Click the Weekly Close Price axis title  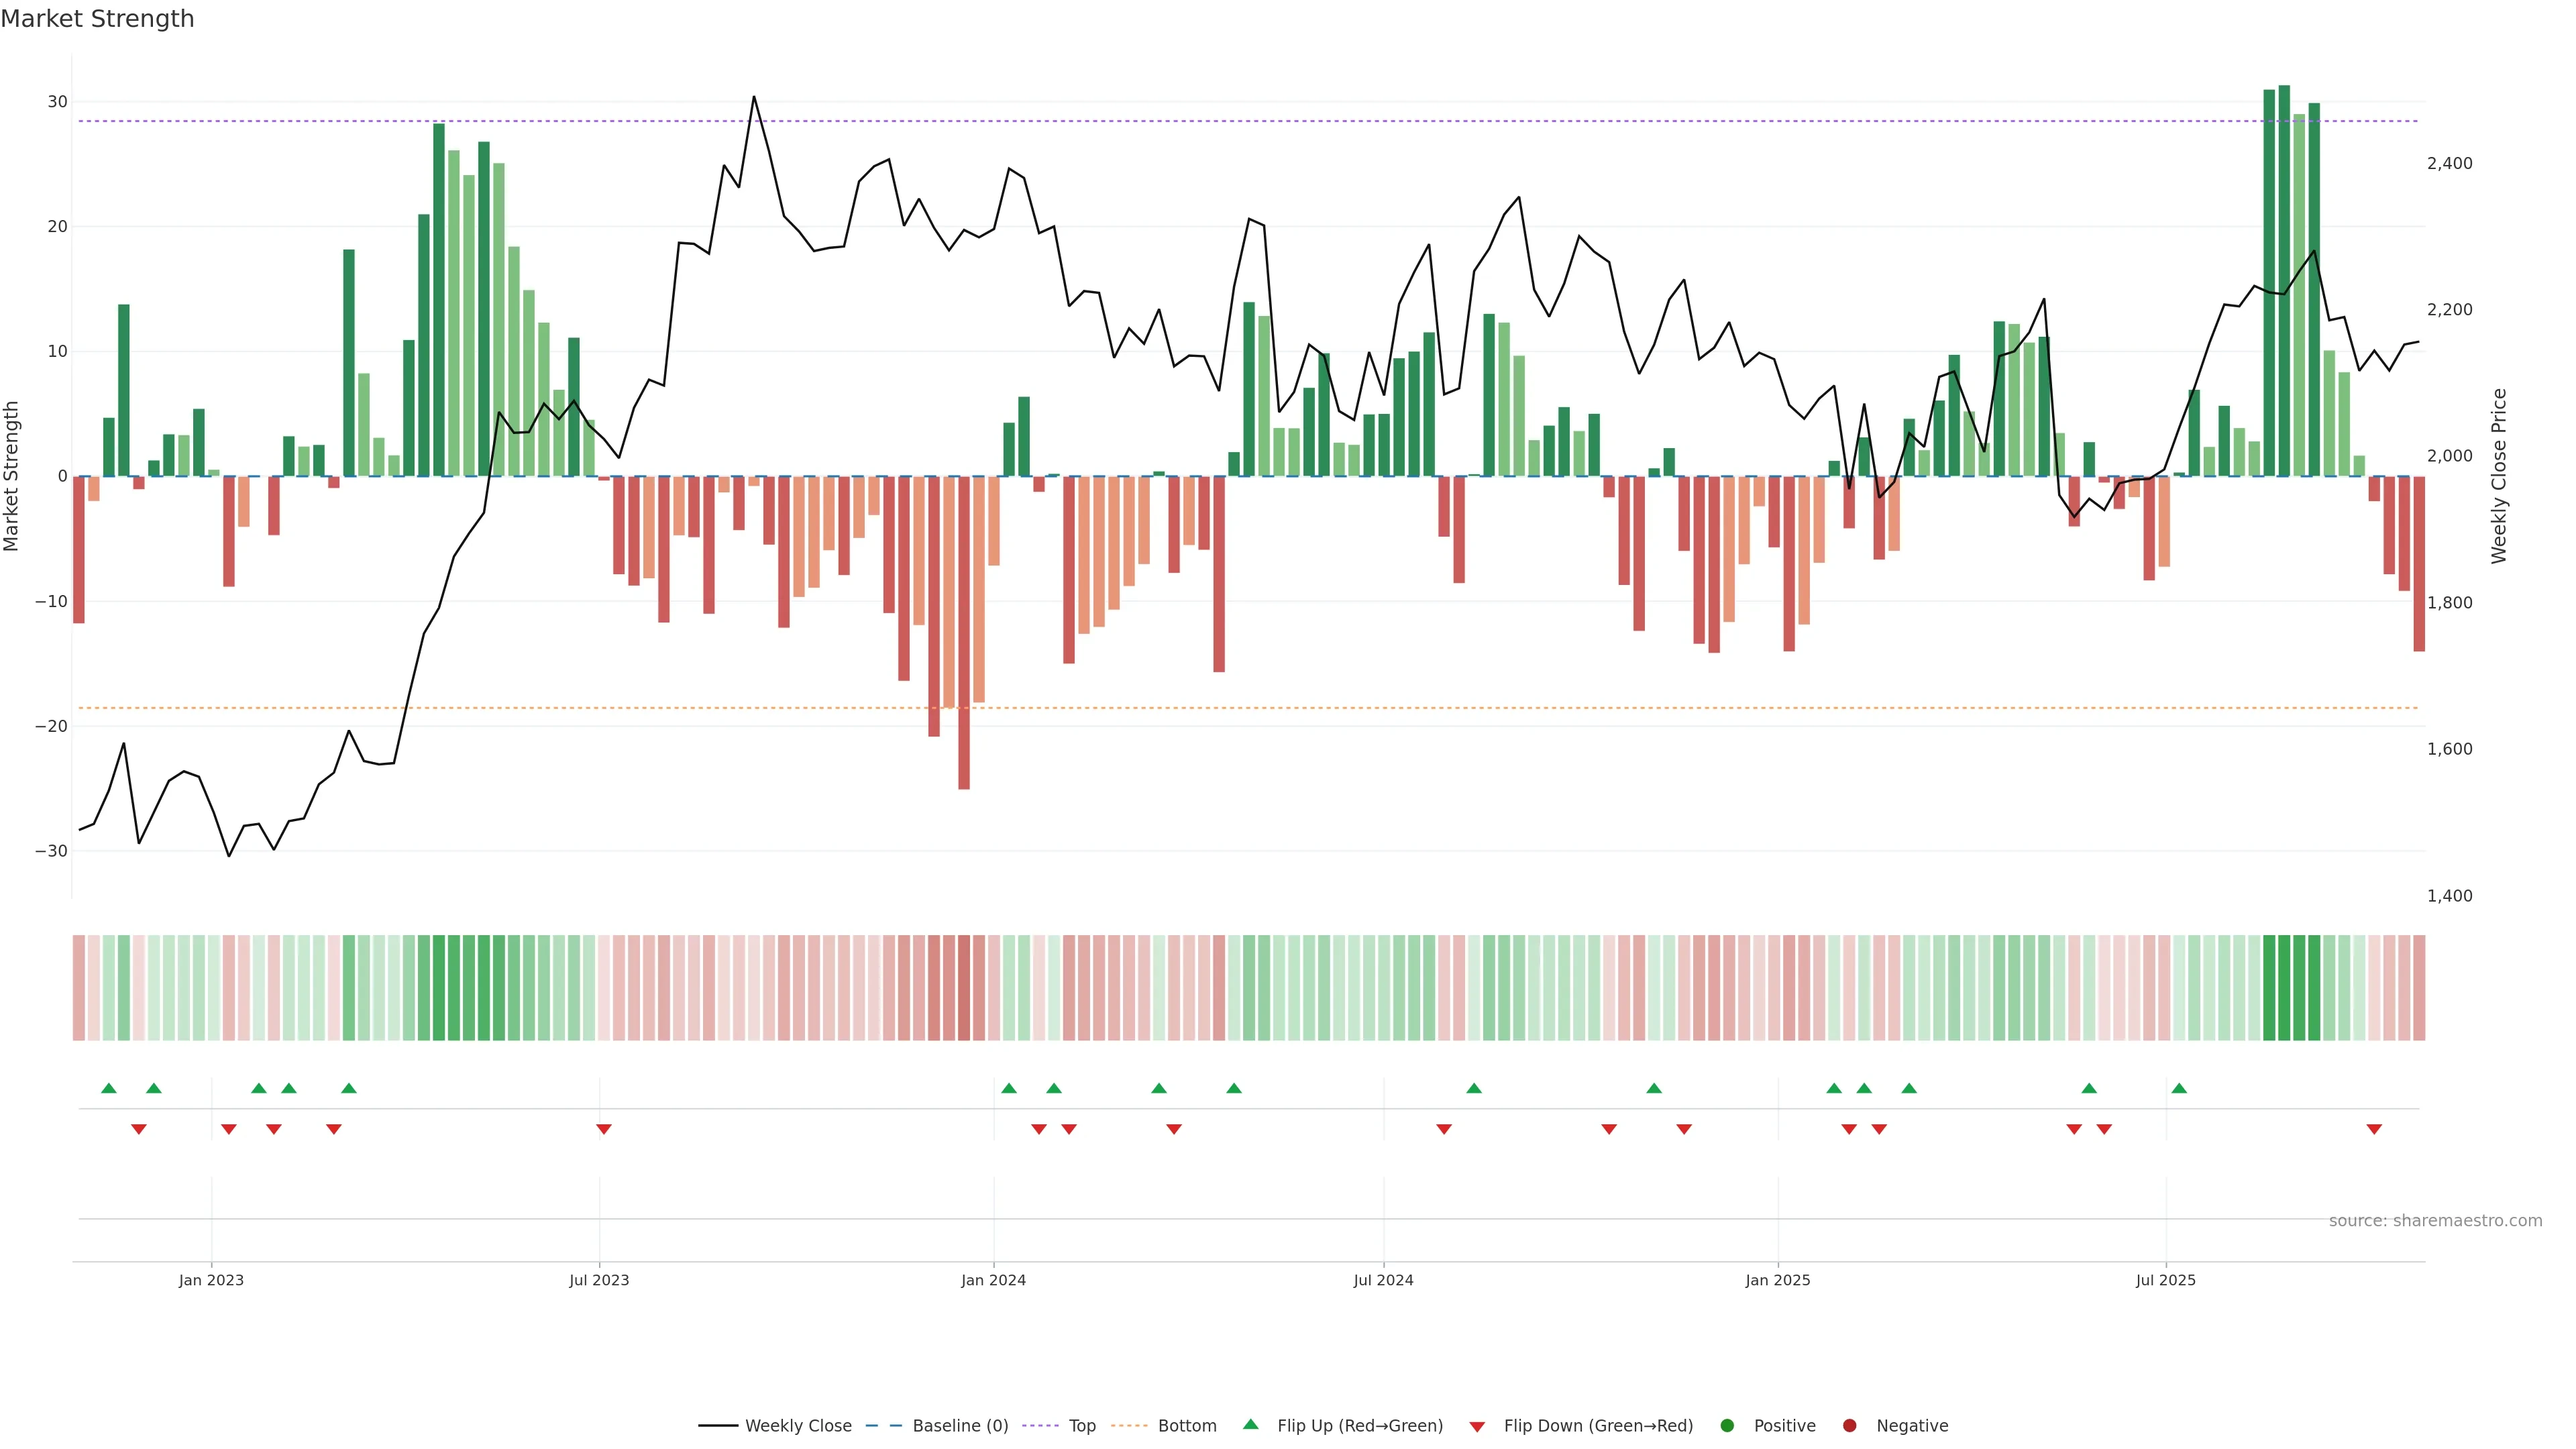(2498, 476)
